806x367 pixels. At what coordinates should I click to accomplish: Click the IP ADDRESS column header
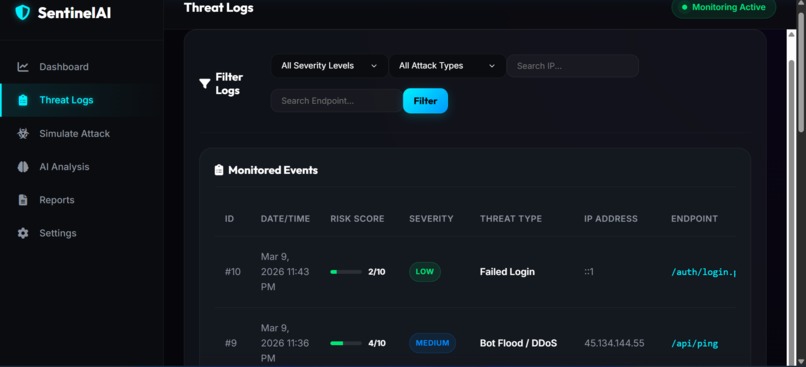[611, 218]
